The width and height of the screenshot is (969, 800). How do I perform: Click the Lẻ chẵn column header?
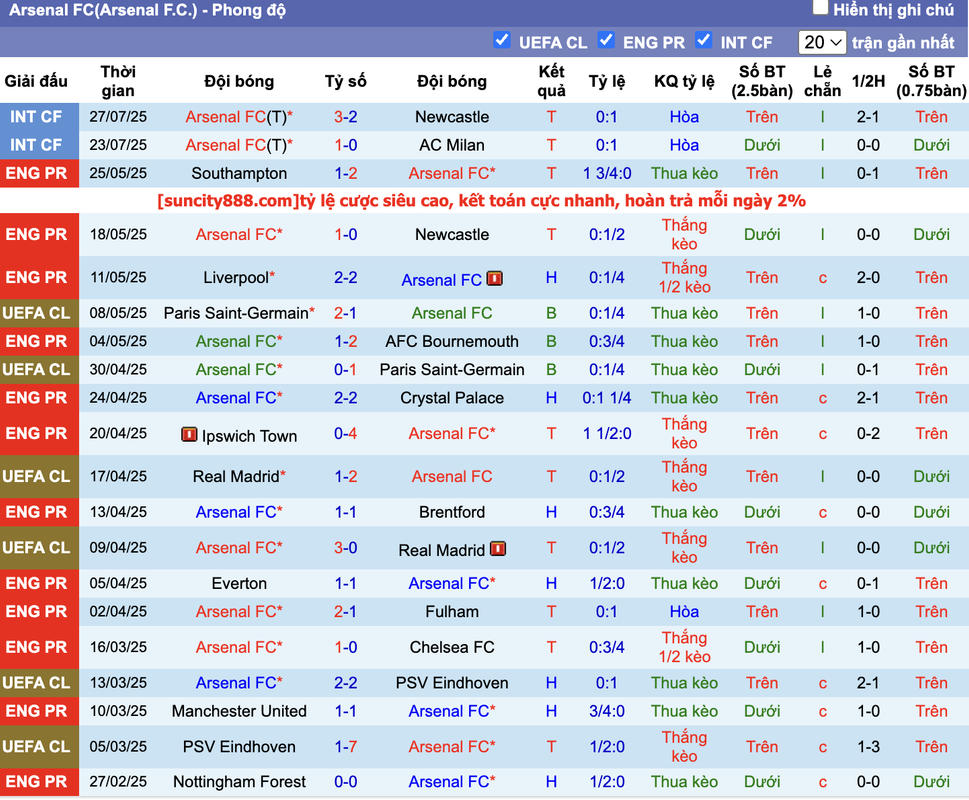point(822,81)
